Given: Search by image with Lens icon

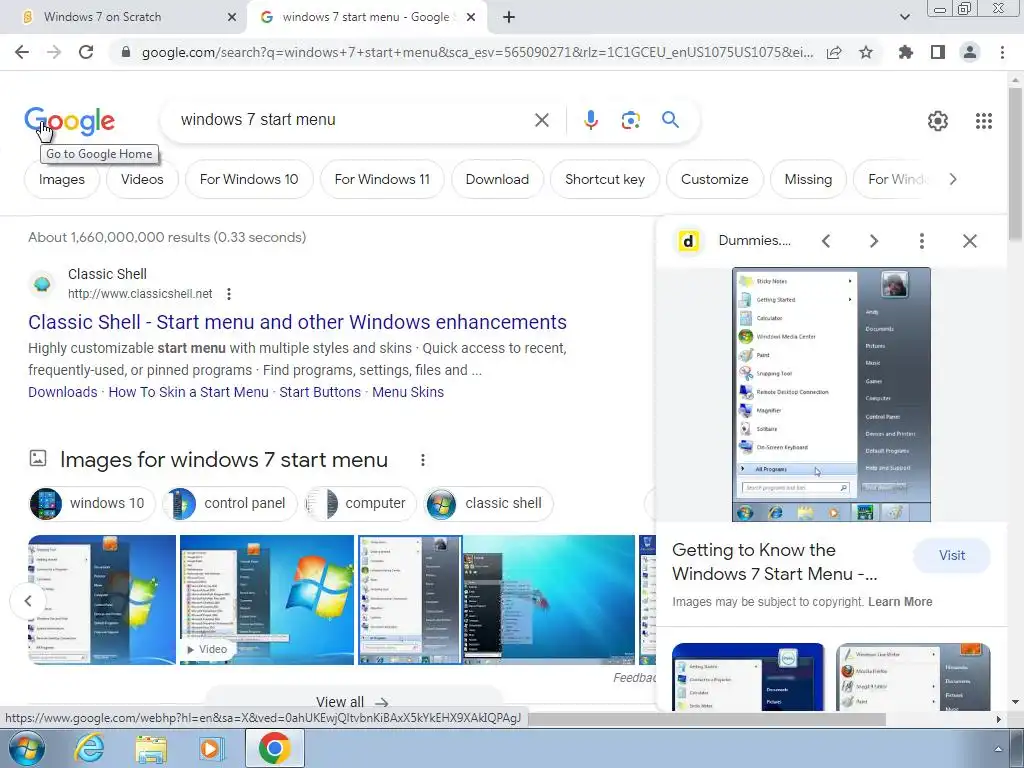Looking at the screenshot, I should tap(630, 120).
